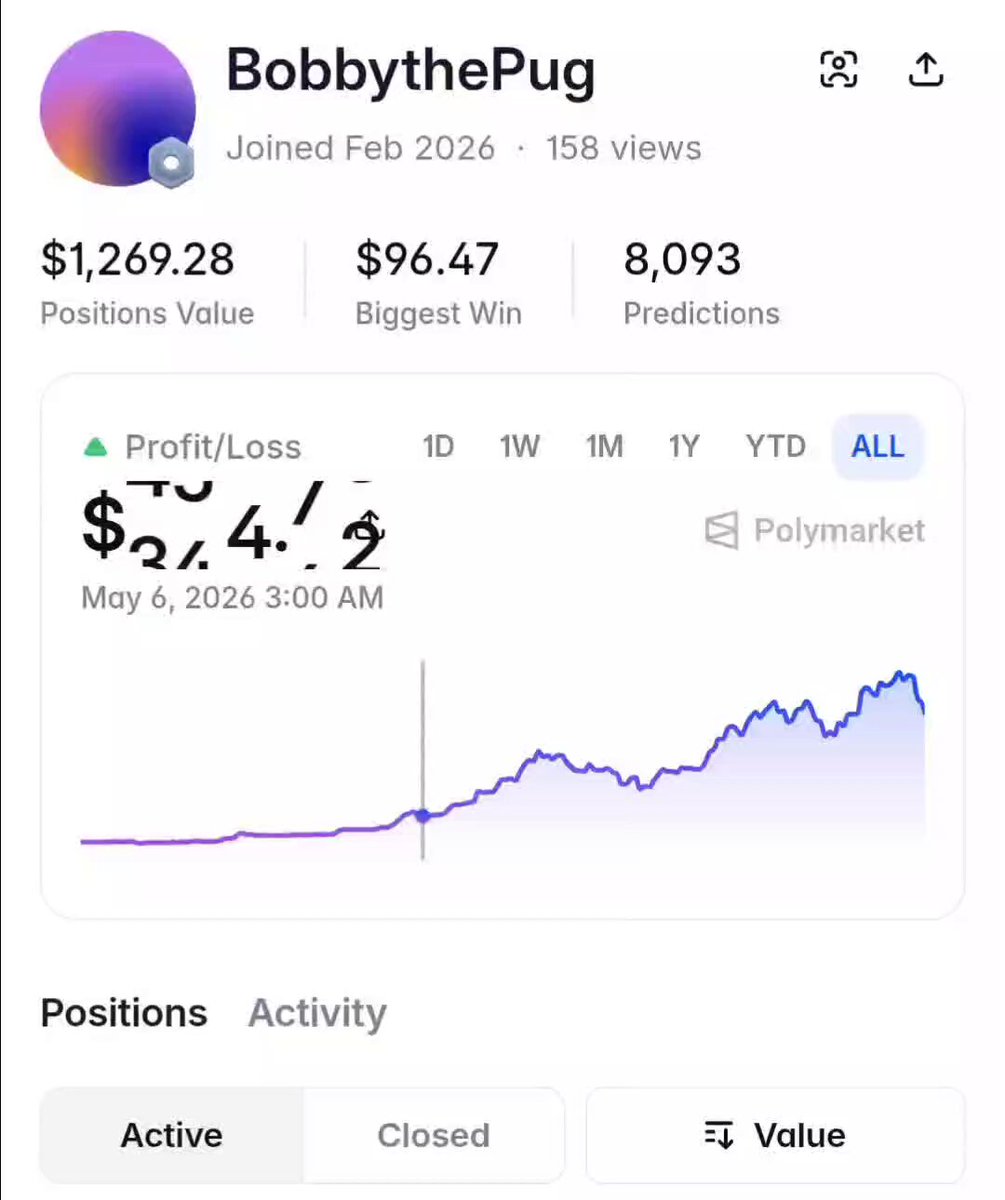Screen dimensions: 1005x1200
Task: Select the 1M time range
Action: coord(604,446)
